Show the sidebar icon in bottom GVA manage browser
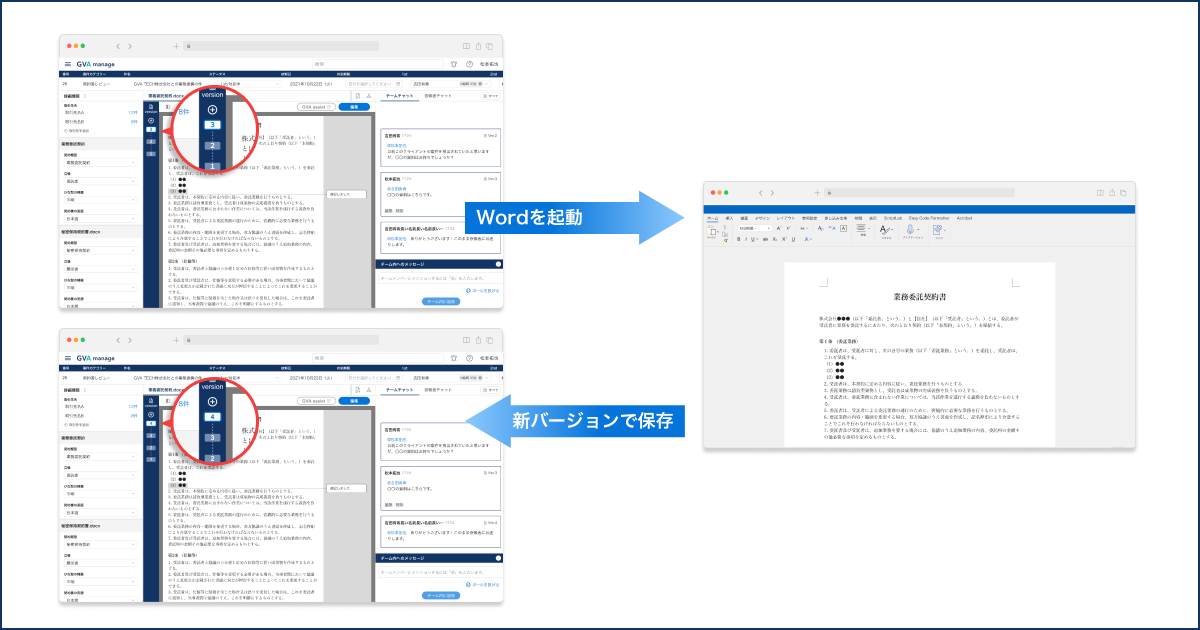The image size is (1200, 630). pyautogui.click(x=467, y=340)
